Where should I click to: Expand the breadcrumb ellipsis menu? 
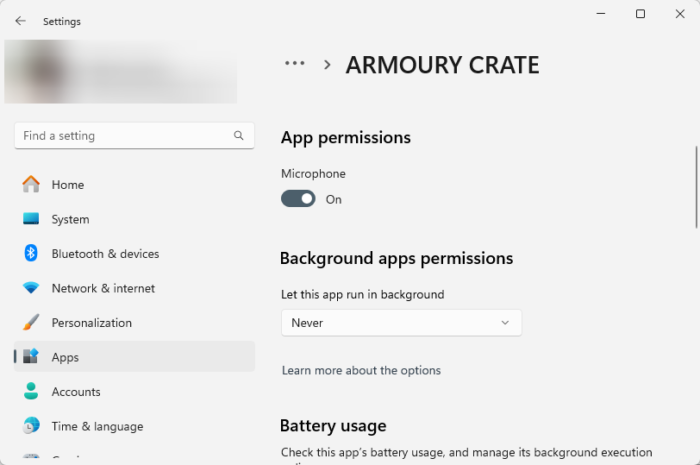coord(294,64)
